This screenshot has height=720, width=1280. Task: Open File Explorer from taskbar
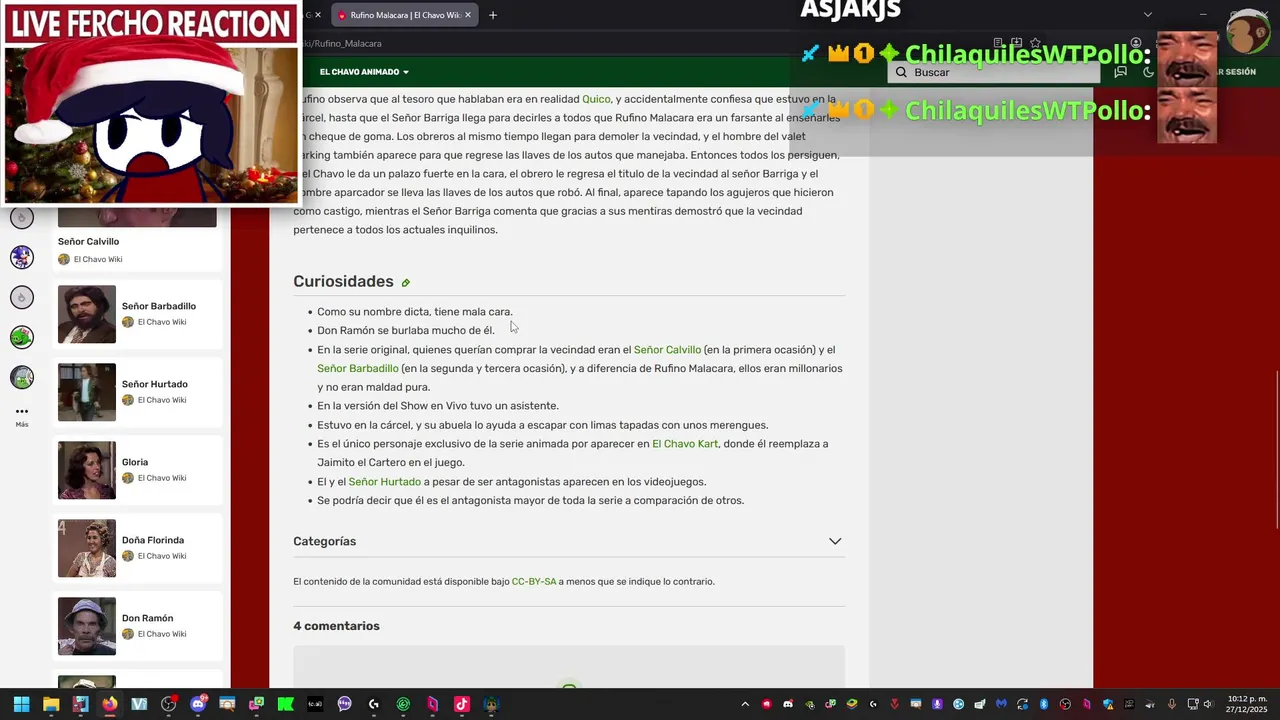(x=51, y=704)
